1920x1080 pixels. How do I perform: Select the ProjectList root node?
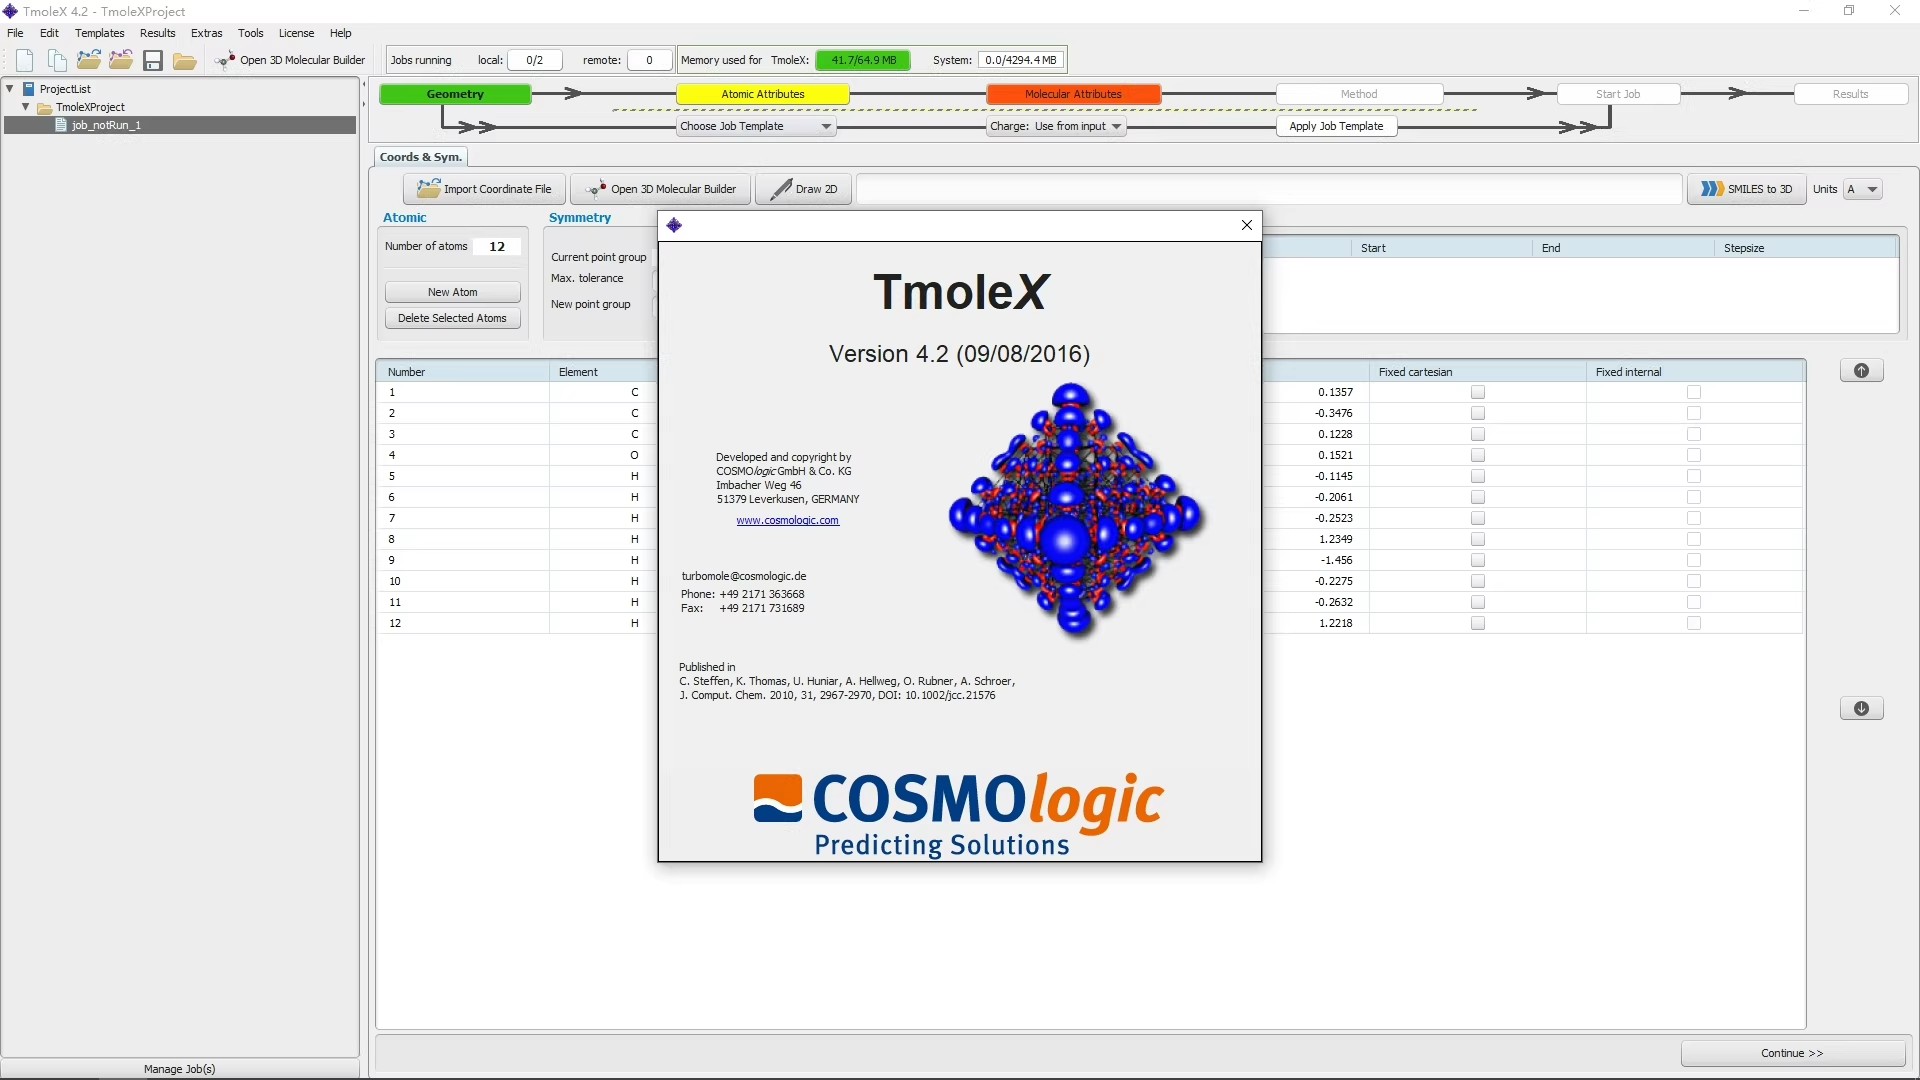pos(65,89)
